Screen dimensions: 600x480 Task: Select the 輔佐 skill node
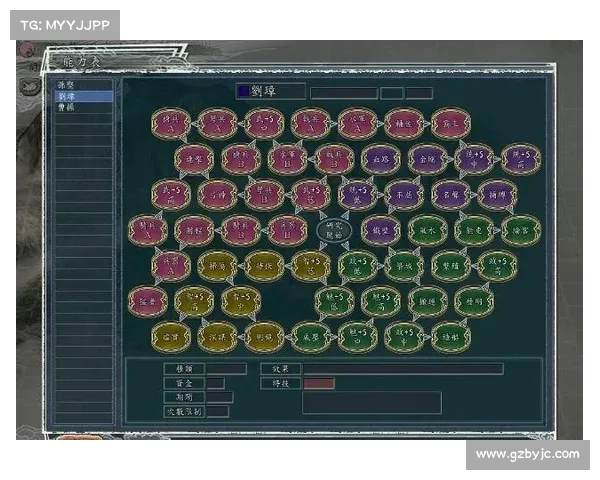click(x=404, y=124)
